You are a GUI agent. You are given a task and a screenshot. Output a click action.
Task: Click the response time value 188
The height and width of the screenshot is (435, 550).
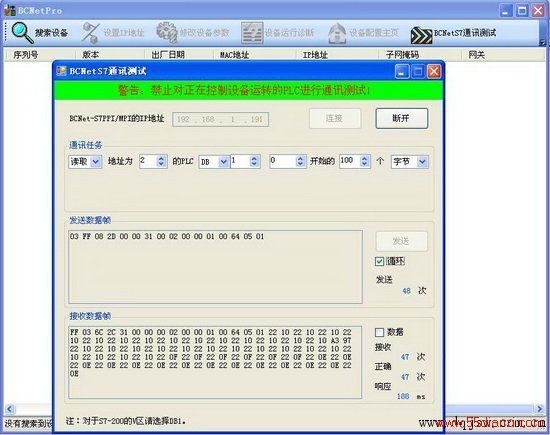pyautogui.click(x=403, y=396)
